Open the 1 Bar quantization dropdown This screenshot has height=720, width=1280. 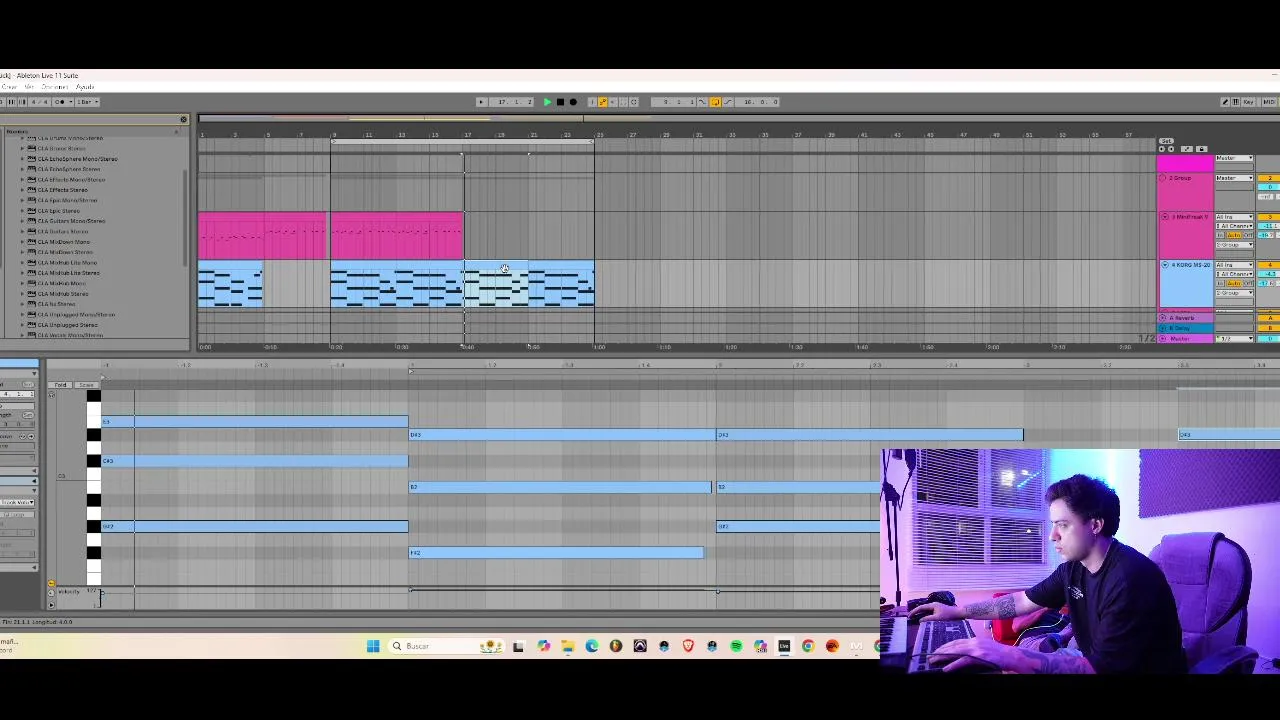pyautogui.click(x=87, y=102)
